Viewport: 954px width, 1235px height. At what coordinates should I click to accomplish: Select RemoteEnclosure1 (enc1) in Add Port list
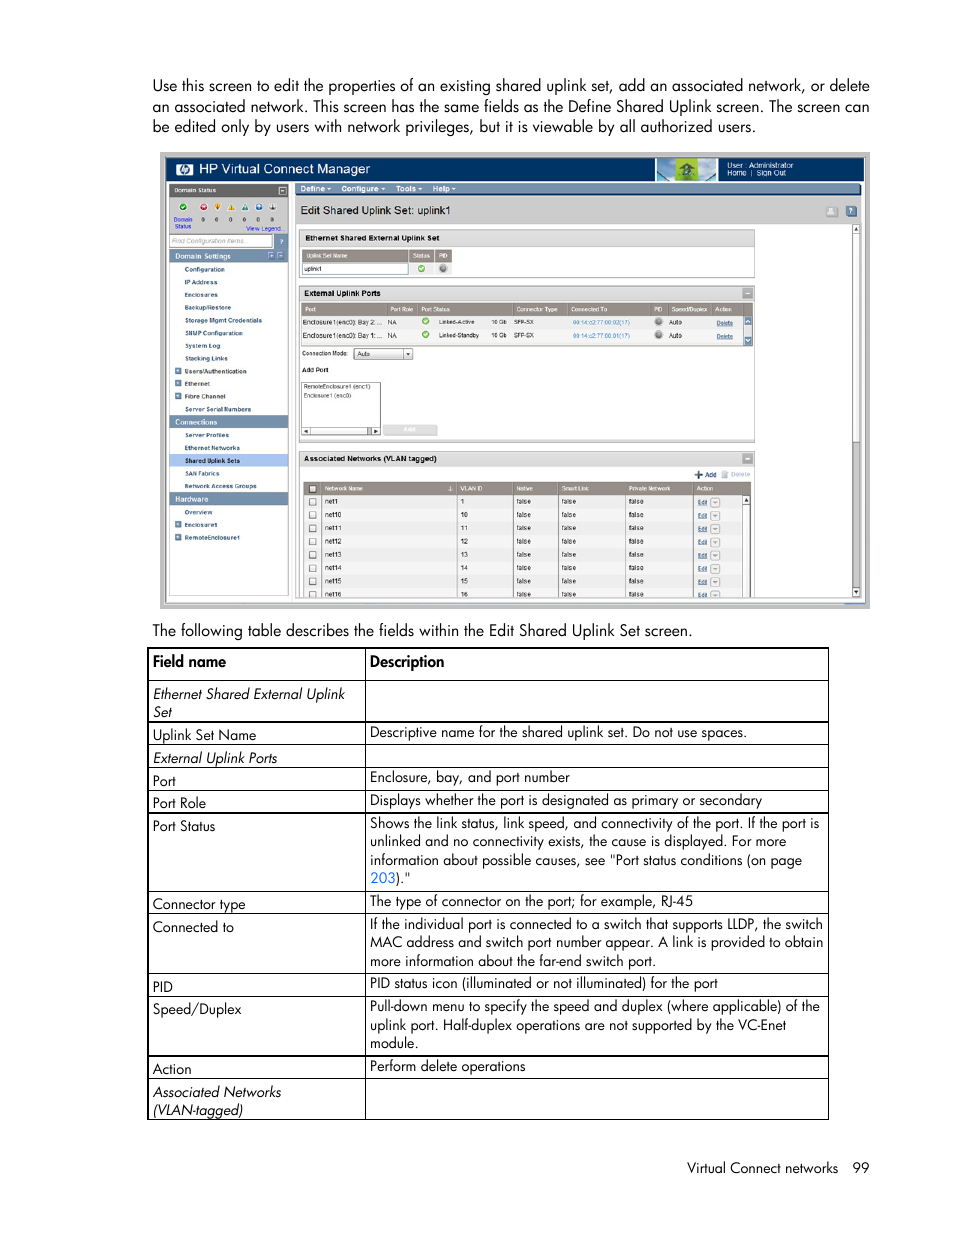[337, 387]
